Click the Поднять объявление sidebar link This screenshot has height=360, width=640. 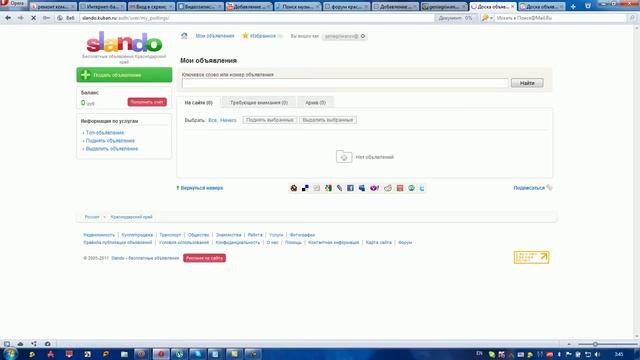coord(110,141)
